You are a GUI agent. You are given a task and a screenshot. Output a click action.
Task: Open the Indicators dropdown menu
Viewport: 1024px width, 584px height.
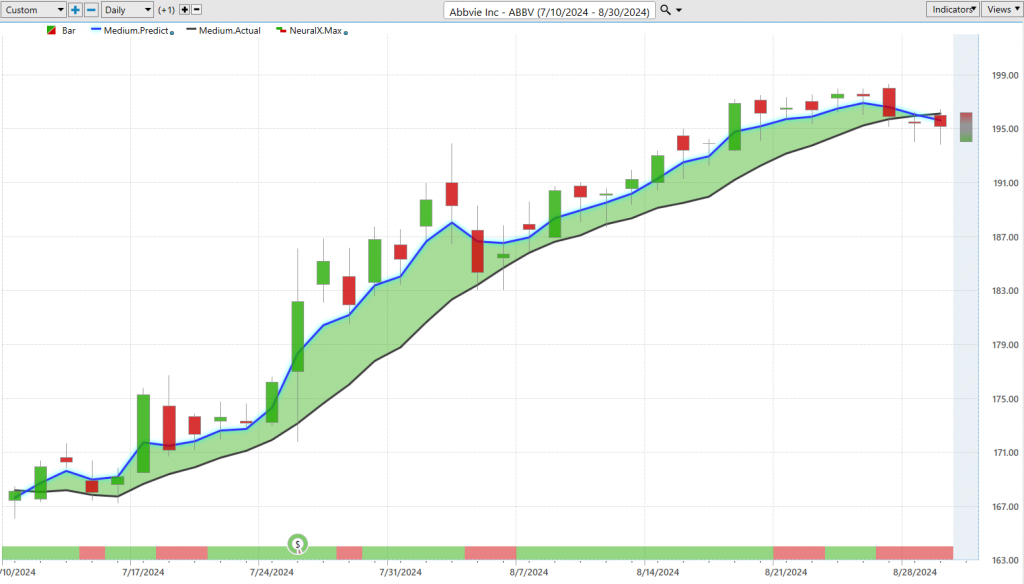pos(952,9)
